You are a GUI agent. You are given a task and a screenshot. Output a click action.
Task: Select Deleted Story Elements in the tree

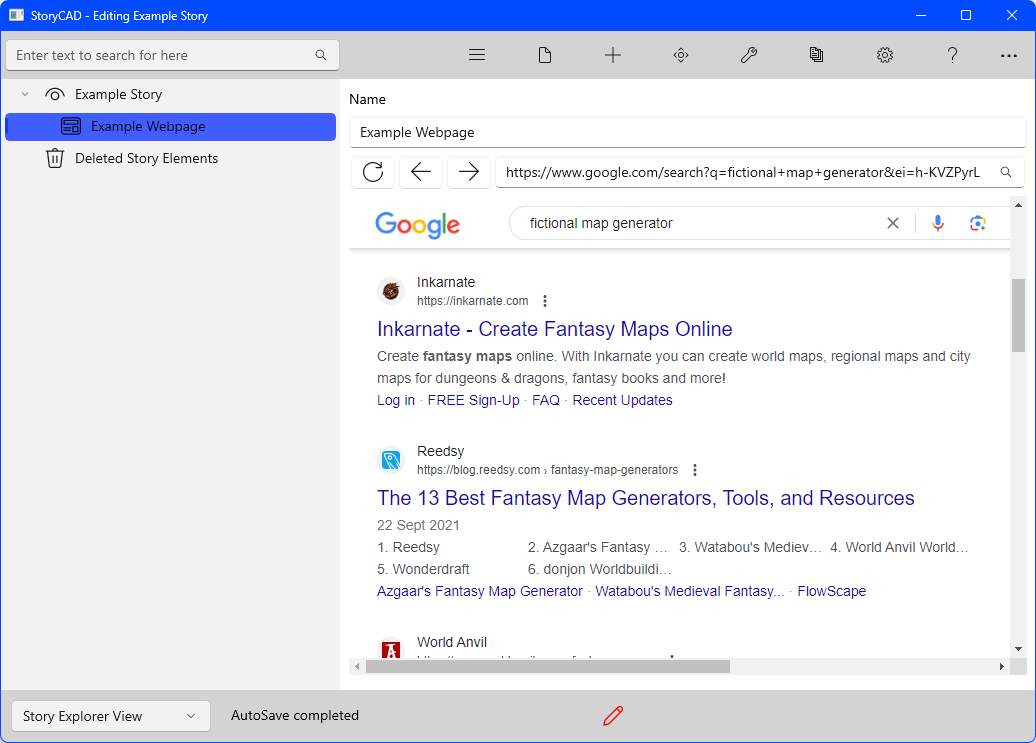146,159
